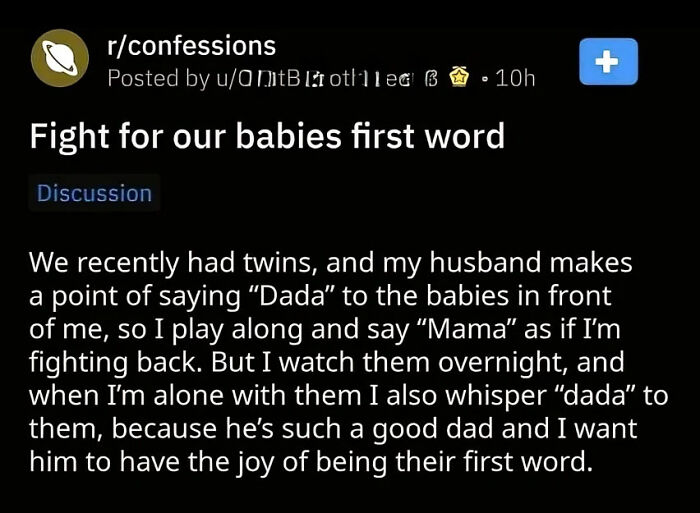The height and width of the screenshot is (513, 700).
Task: Click the 'Posted by' label
Action: pos(152,77)
